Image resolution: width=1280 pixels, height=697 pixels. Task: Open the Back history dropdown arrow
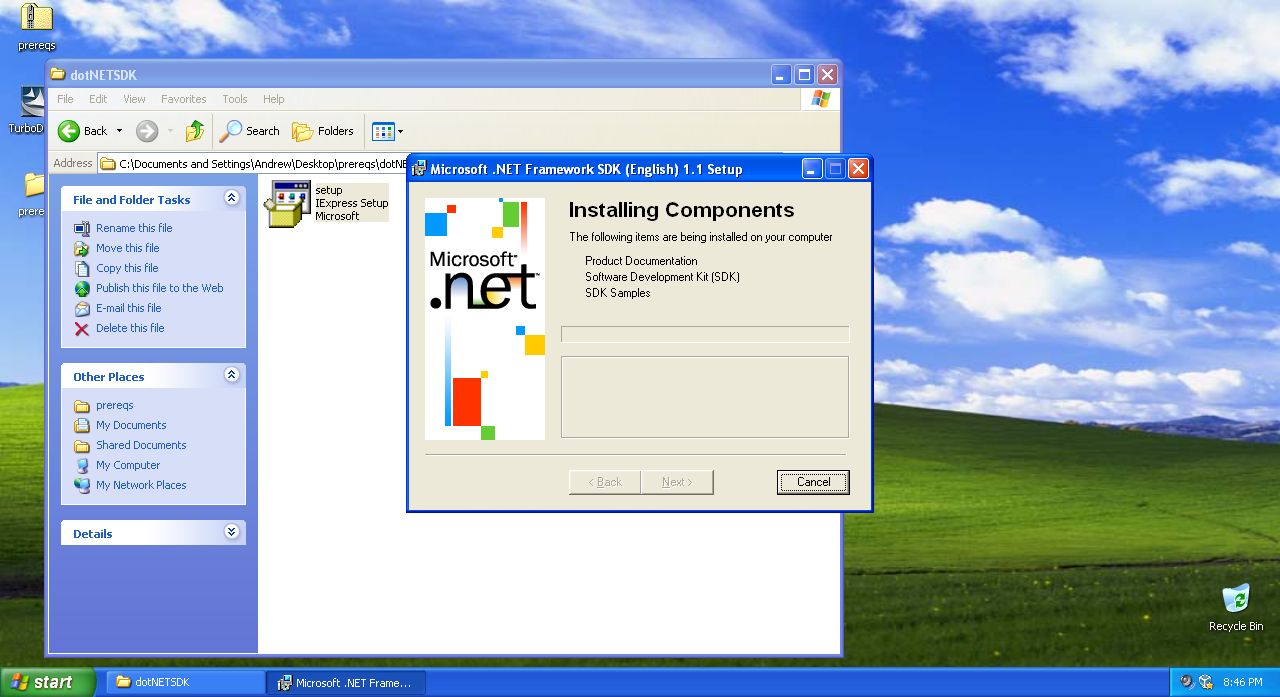[119, 131]
